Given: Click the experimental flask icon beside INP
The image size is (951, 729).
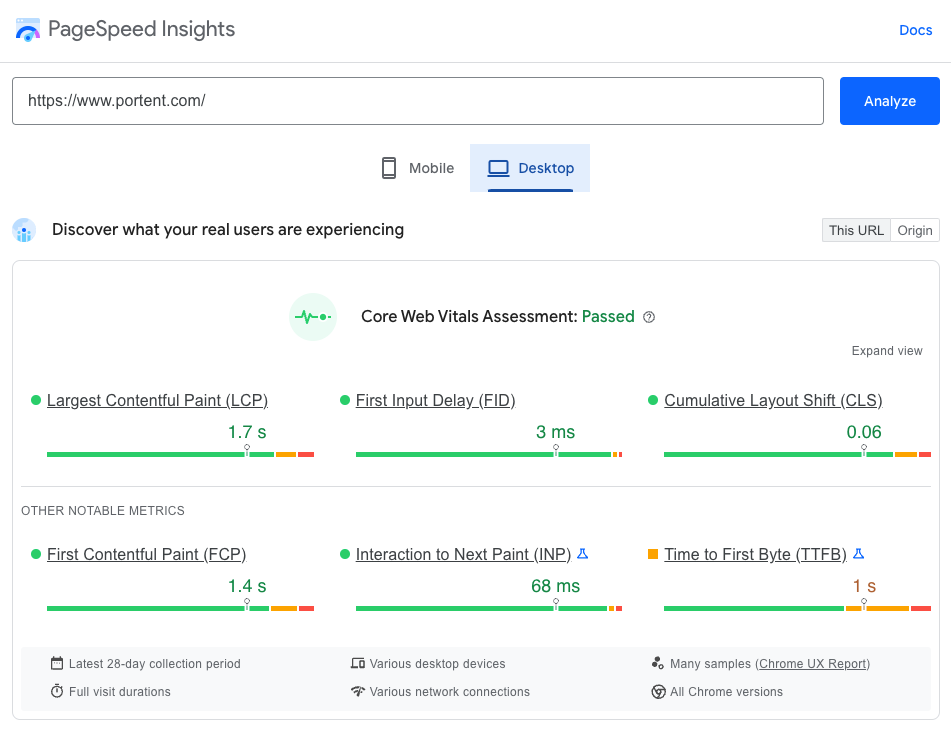Looking at the screenshot, I should [582, 554].
